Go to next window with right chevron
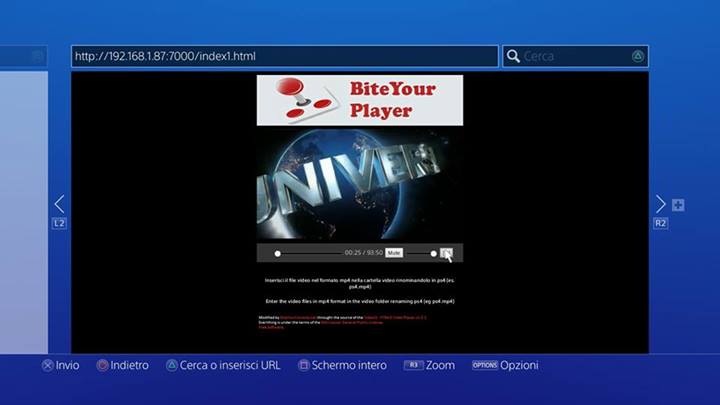 click(660, 204)
